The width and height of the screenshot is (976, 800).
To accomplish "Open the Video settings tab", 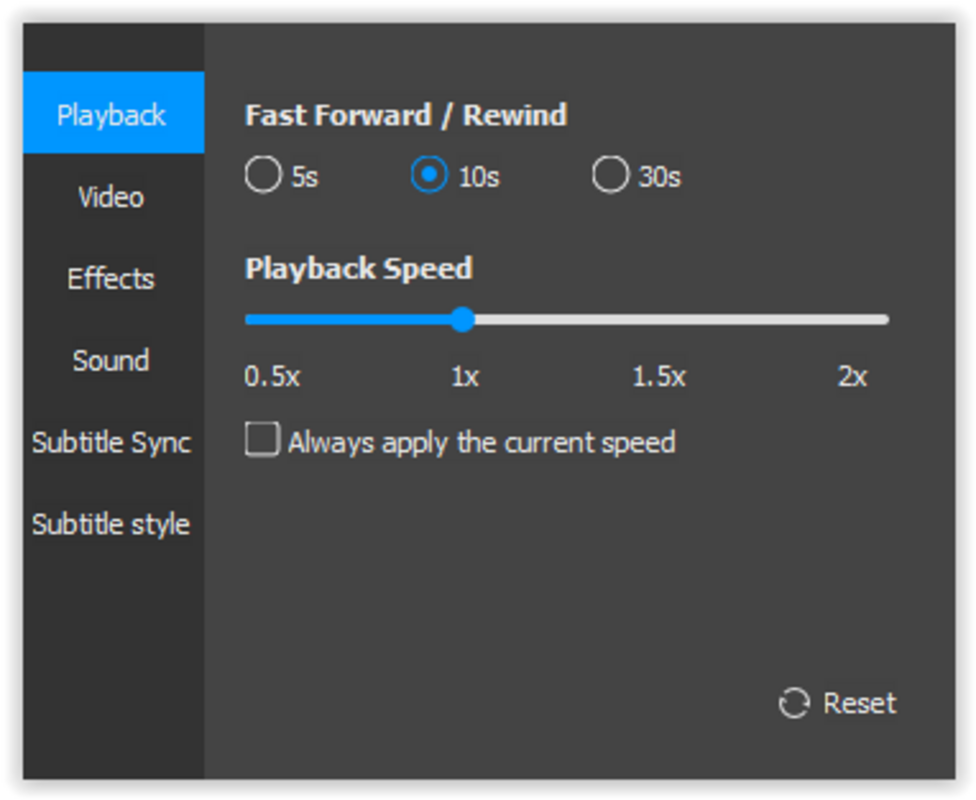I will coord(111,197).
